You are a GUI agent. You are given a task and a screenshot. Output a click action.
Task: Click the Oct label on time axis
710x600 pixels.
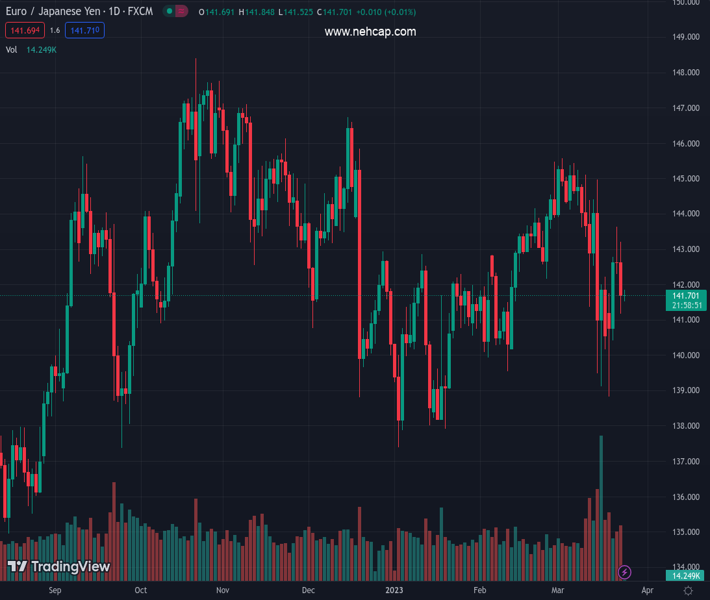140,590
